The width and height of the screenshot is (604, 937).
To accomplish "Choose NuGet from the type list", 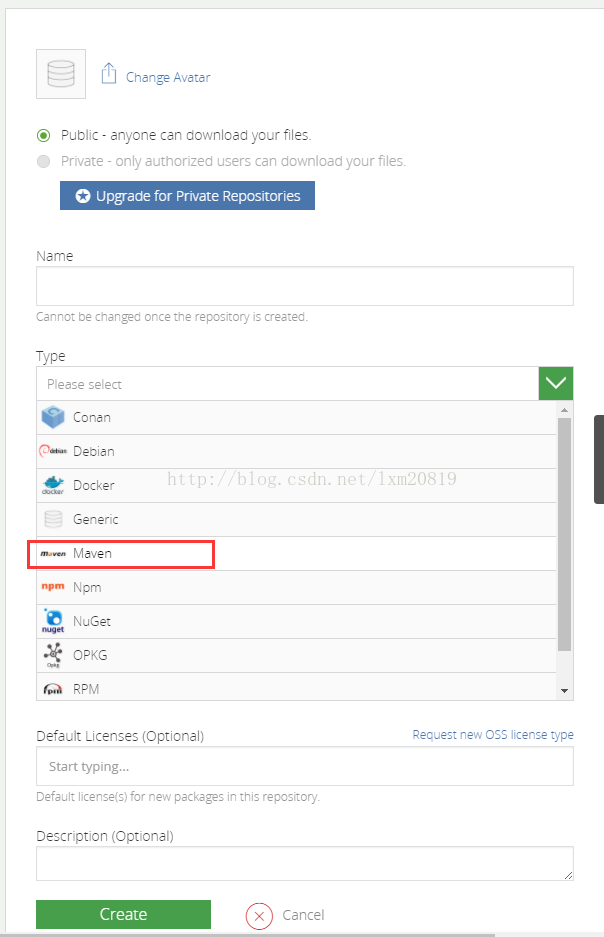I will coord(296,621).
